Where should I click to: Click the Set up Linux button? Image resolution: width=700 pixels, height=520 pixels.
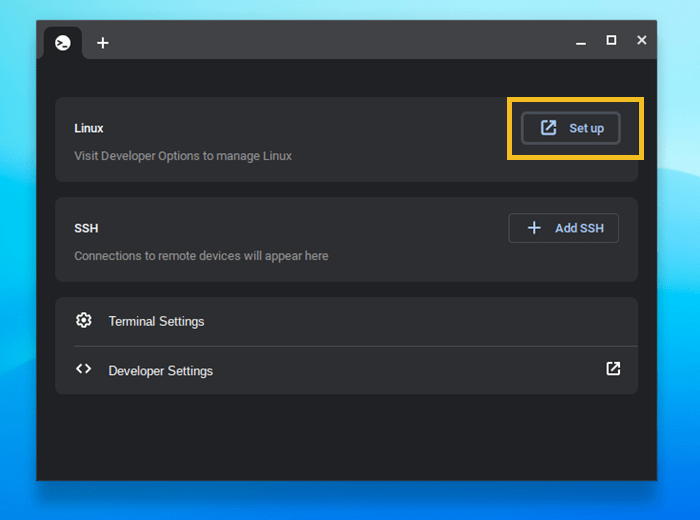pos(571,128)
